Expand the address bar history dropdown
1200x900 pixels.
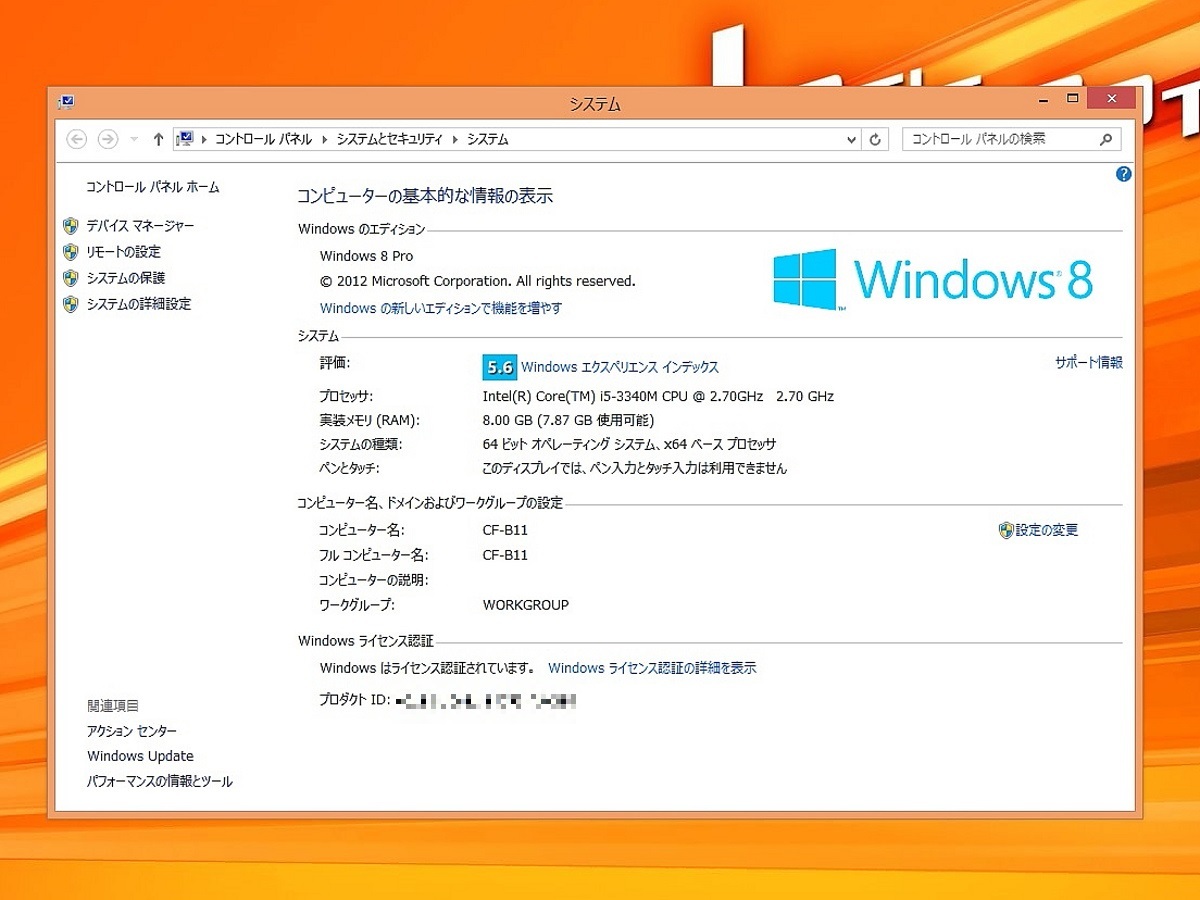coord(851,140)
